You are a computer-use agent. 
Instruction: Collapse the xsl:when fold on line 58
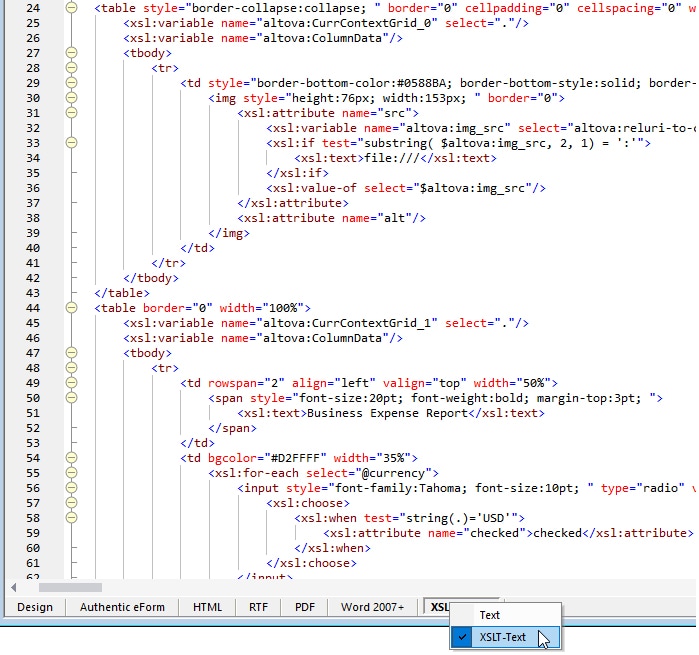coord(71,518)
